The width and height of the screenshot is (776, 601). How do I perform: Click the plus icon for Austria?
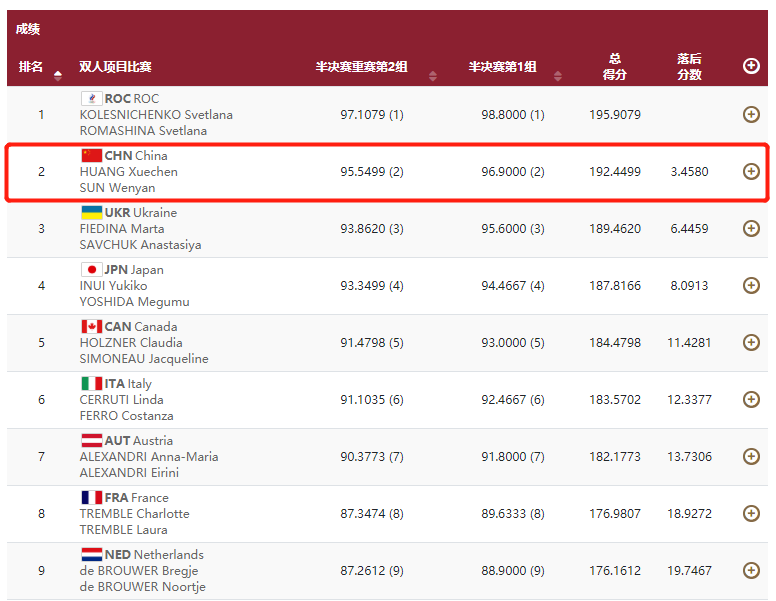point(751,457)
